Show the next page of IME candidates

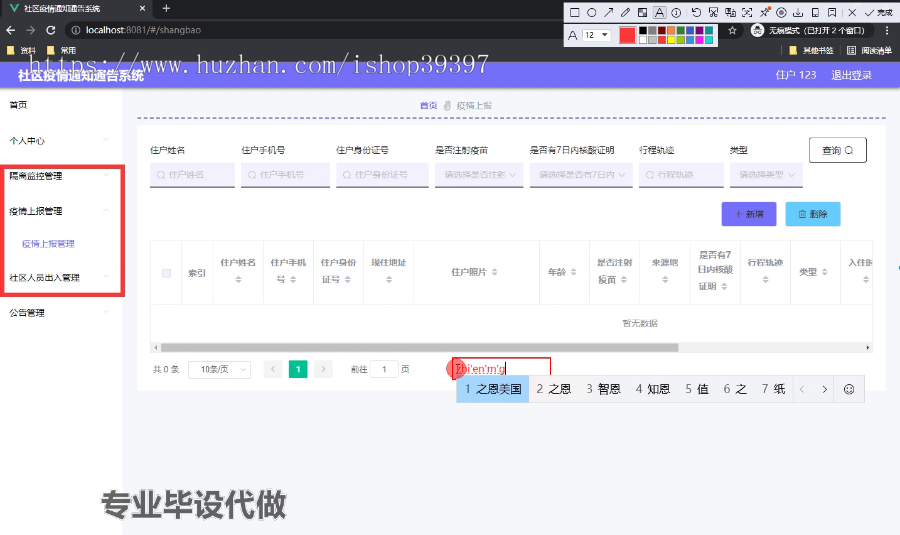[x=824, y=389]
